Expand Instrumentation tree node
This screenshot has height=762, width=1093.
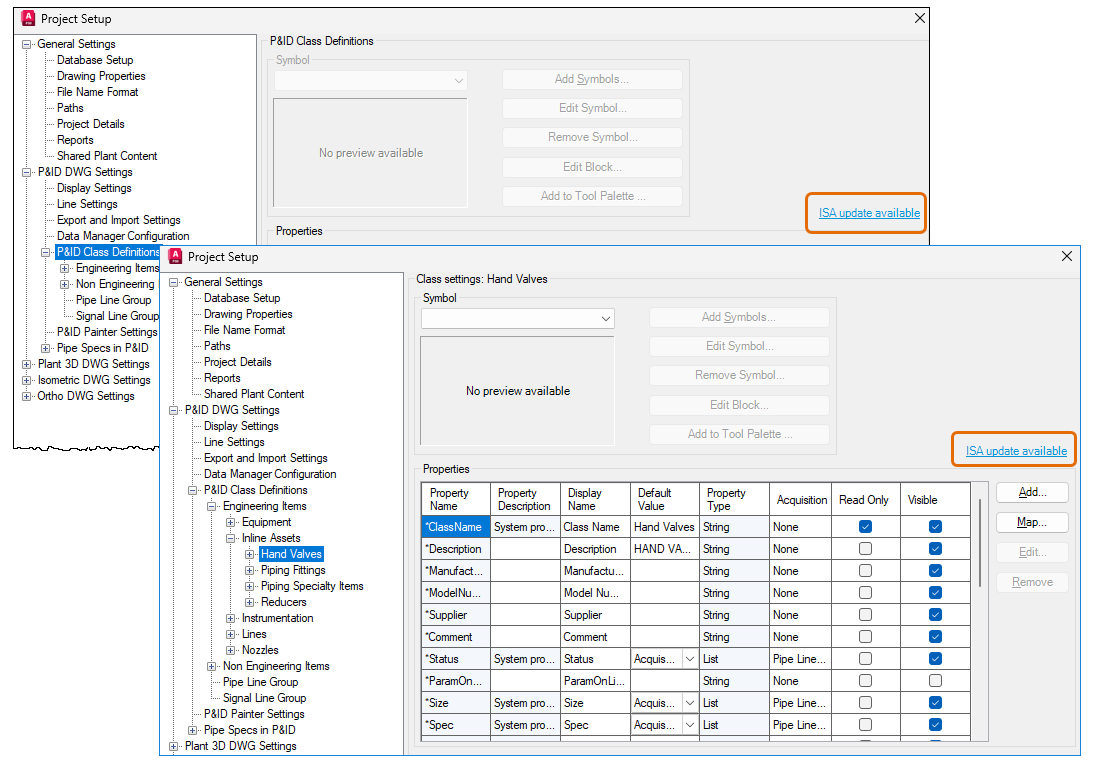click(231, 618)
